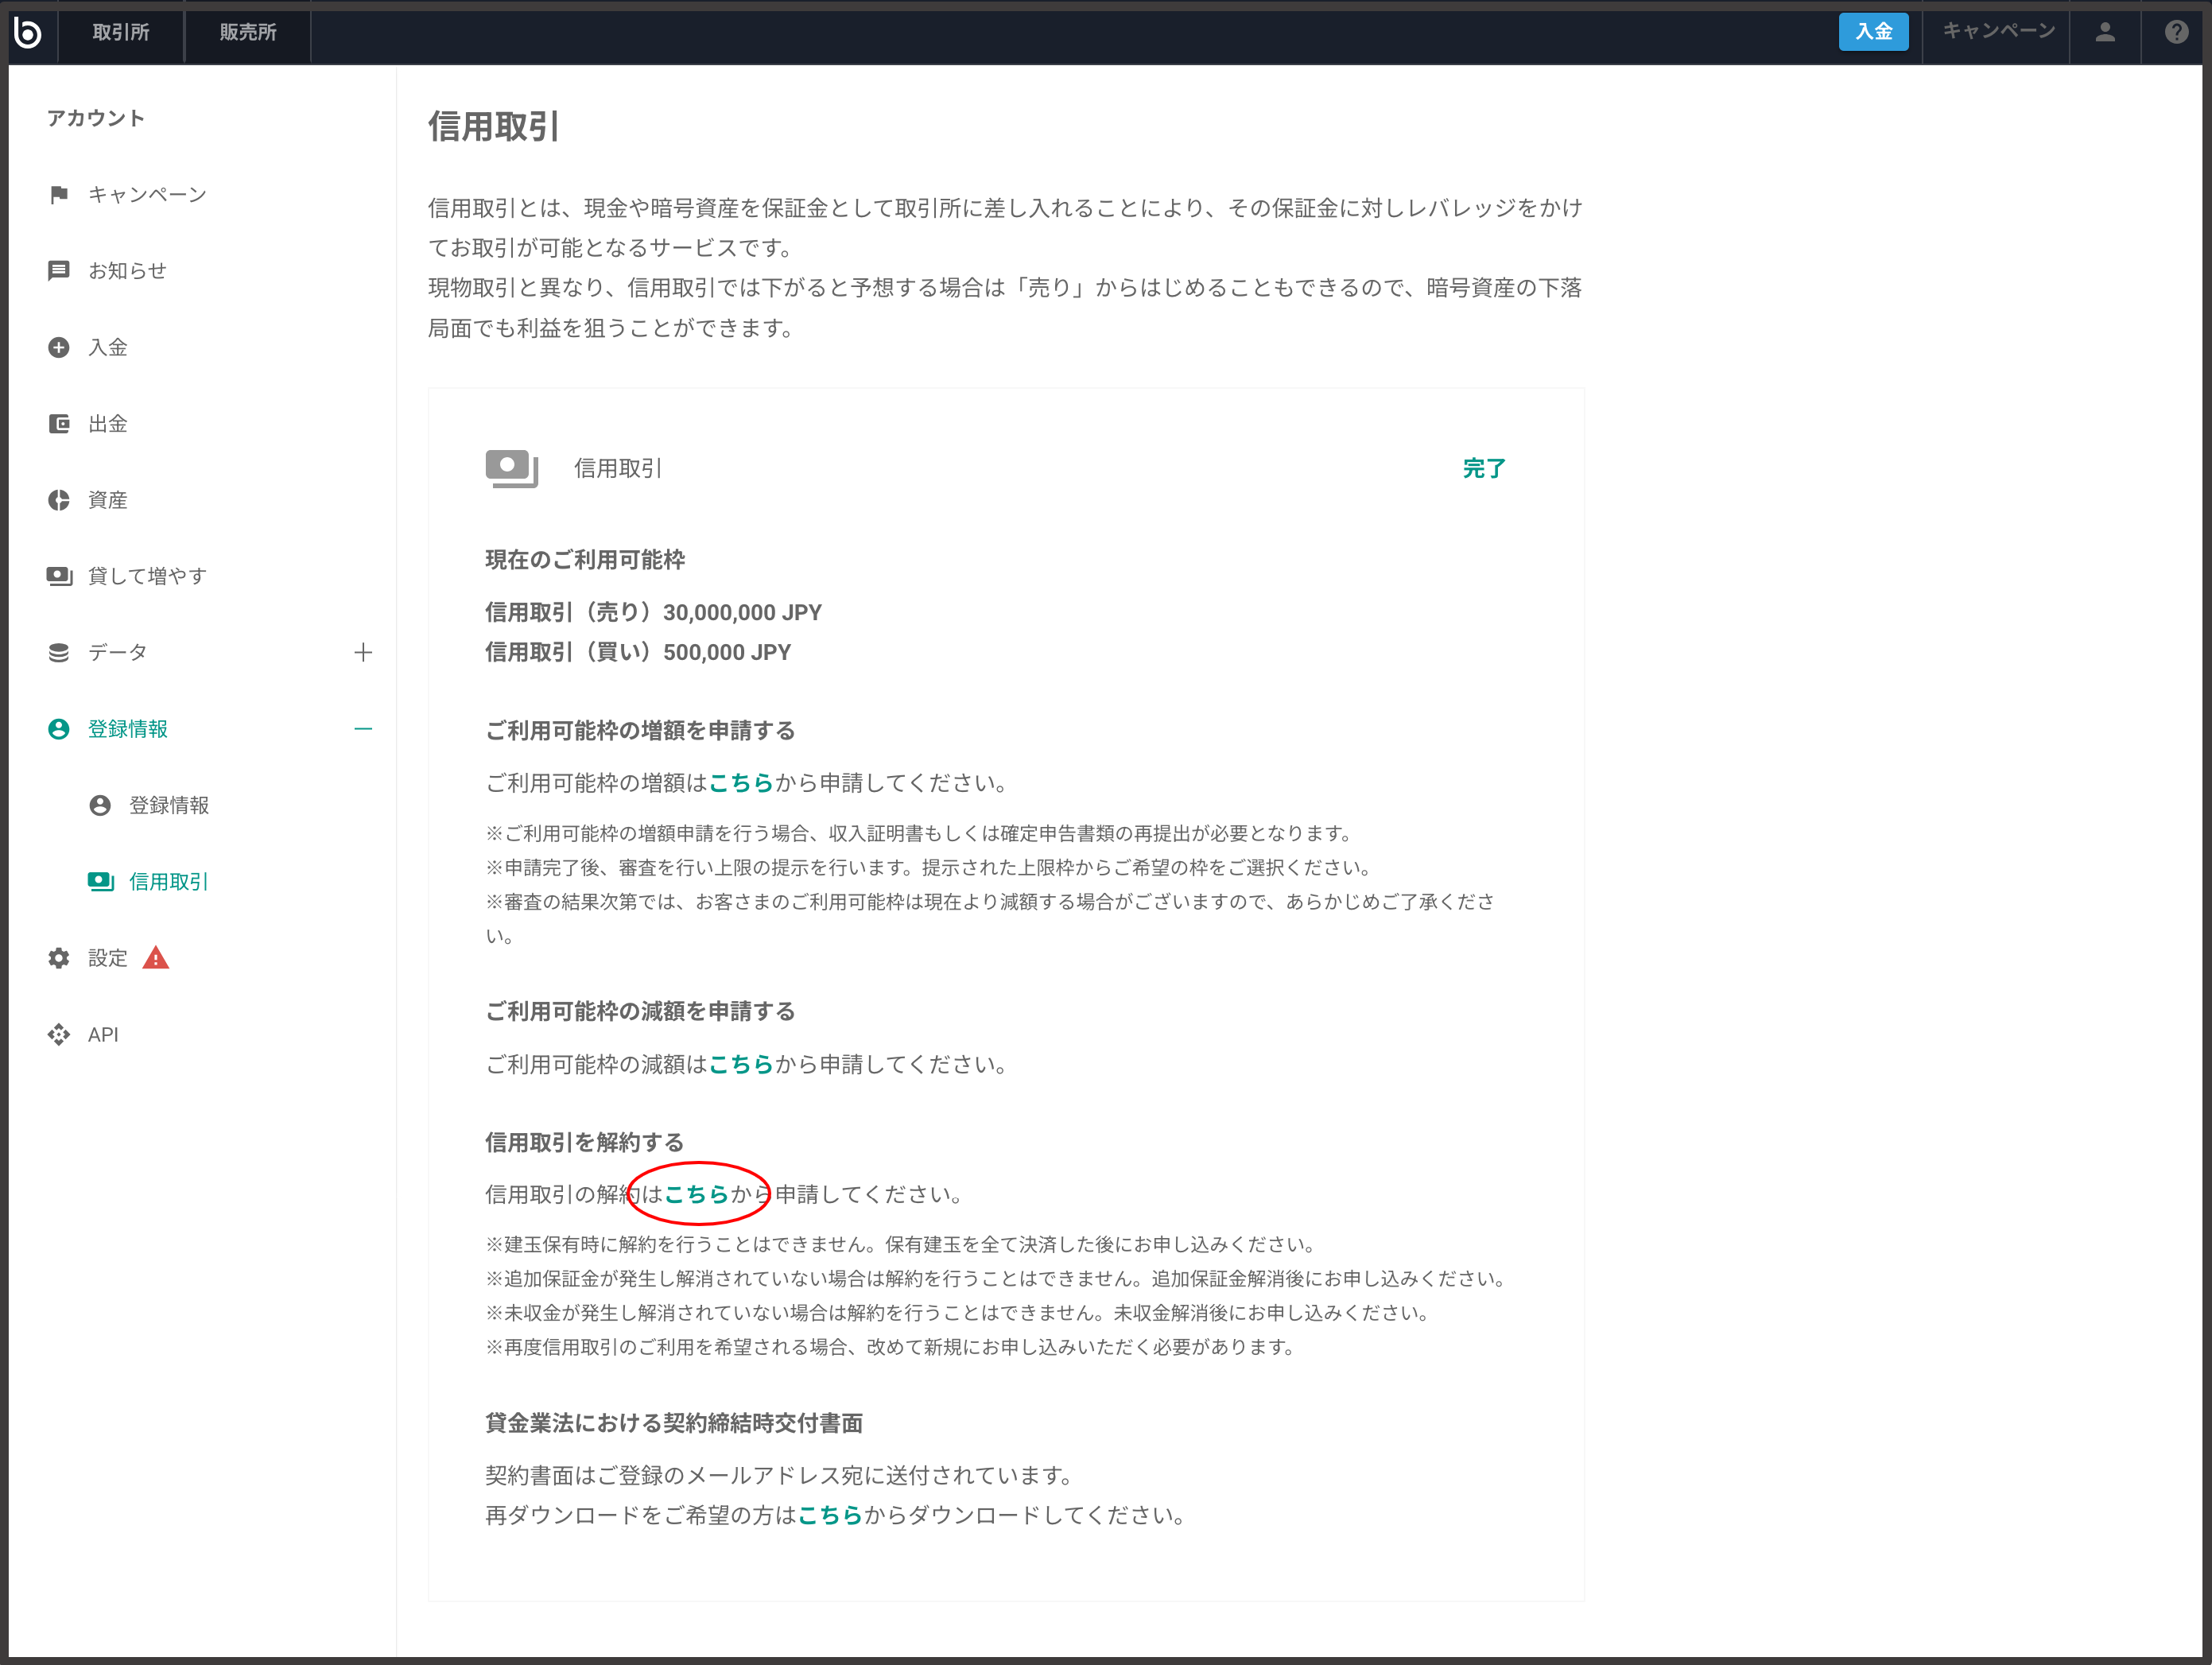2212x1665 pixels.
Task: Select the お知らせ notification icon
Action: point(59,270)
